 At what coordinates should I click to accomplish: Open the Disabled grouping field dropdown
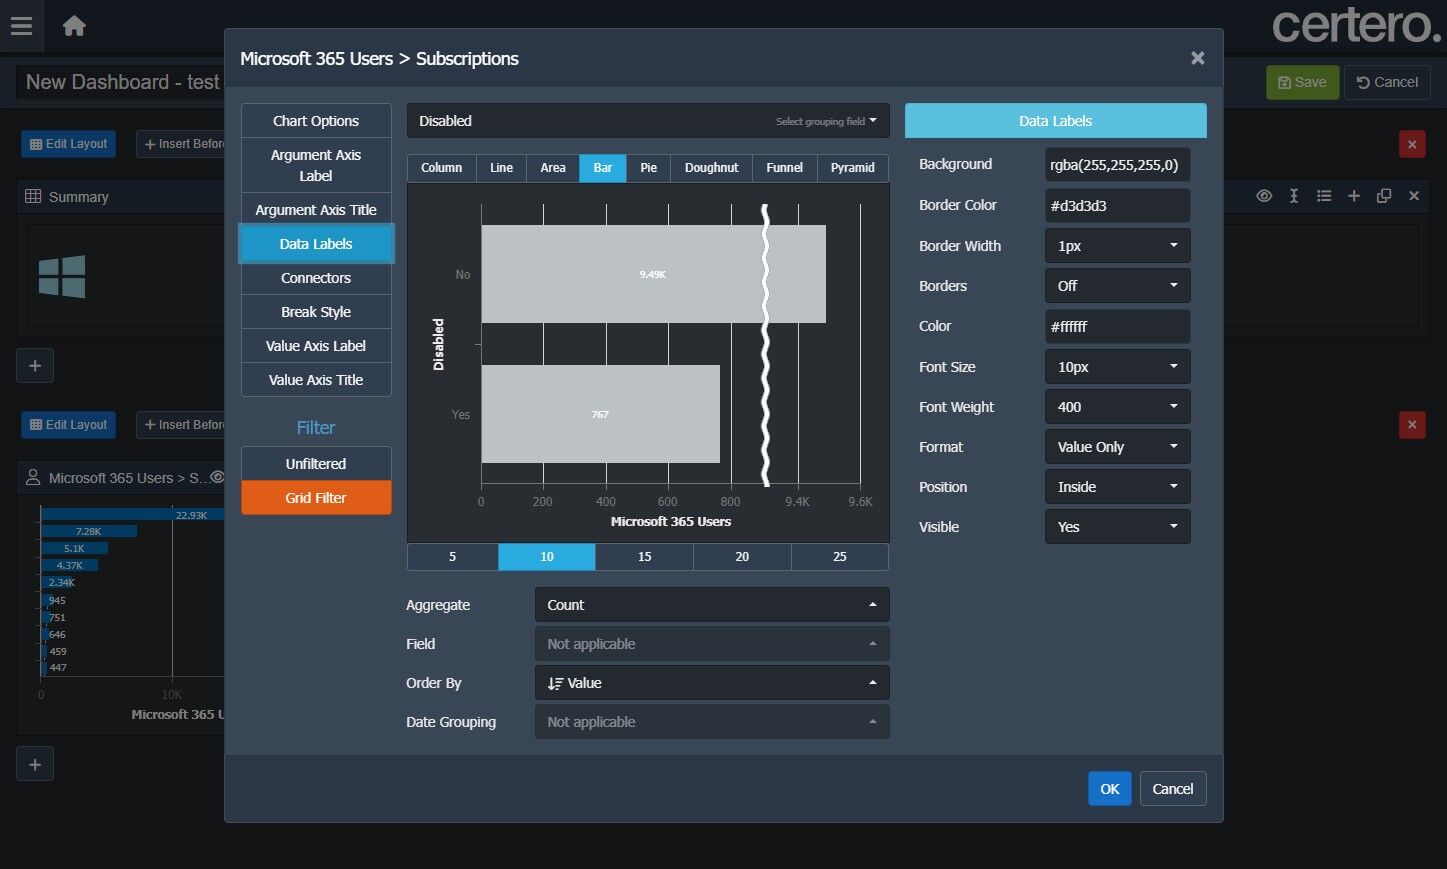coord(648,121)
